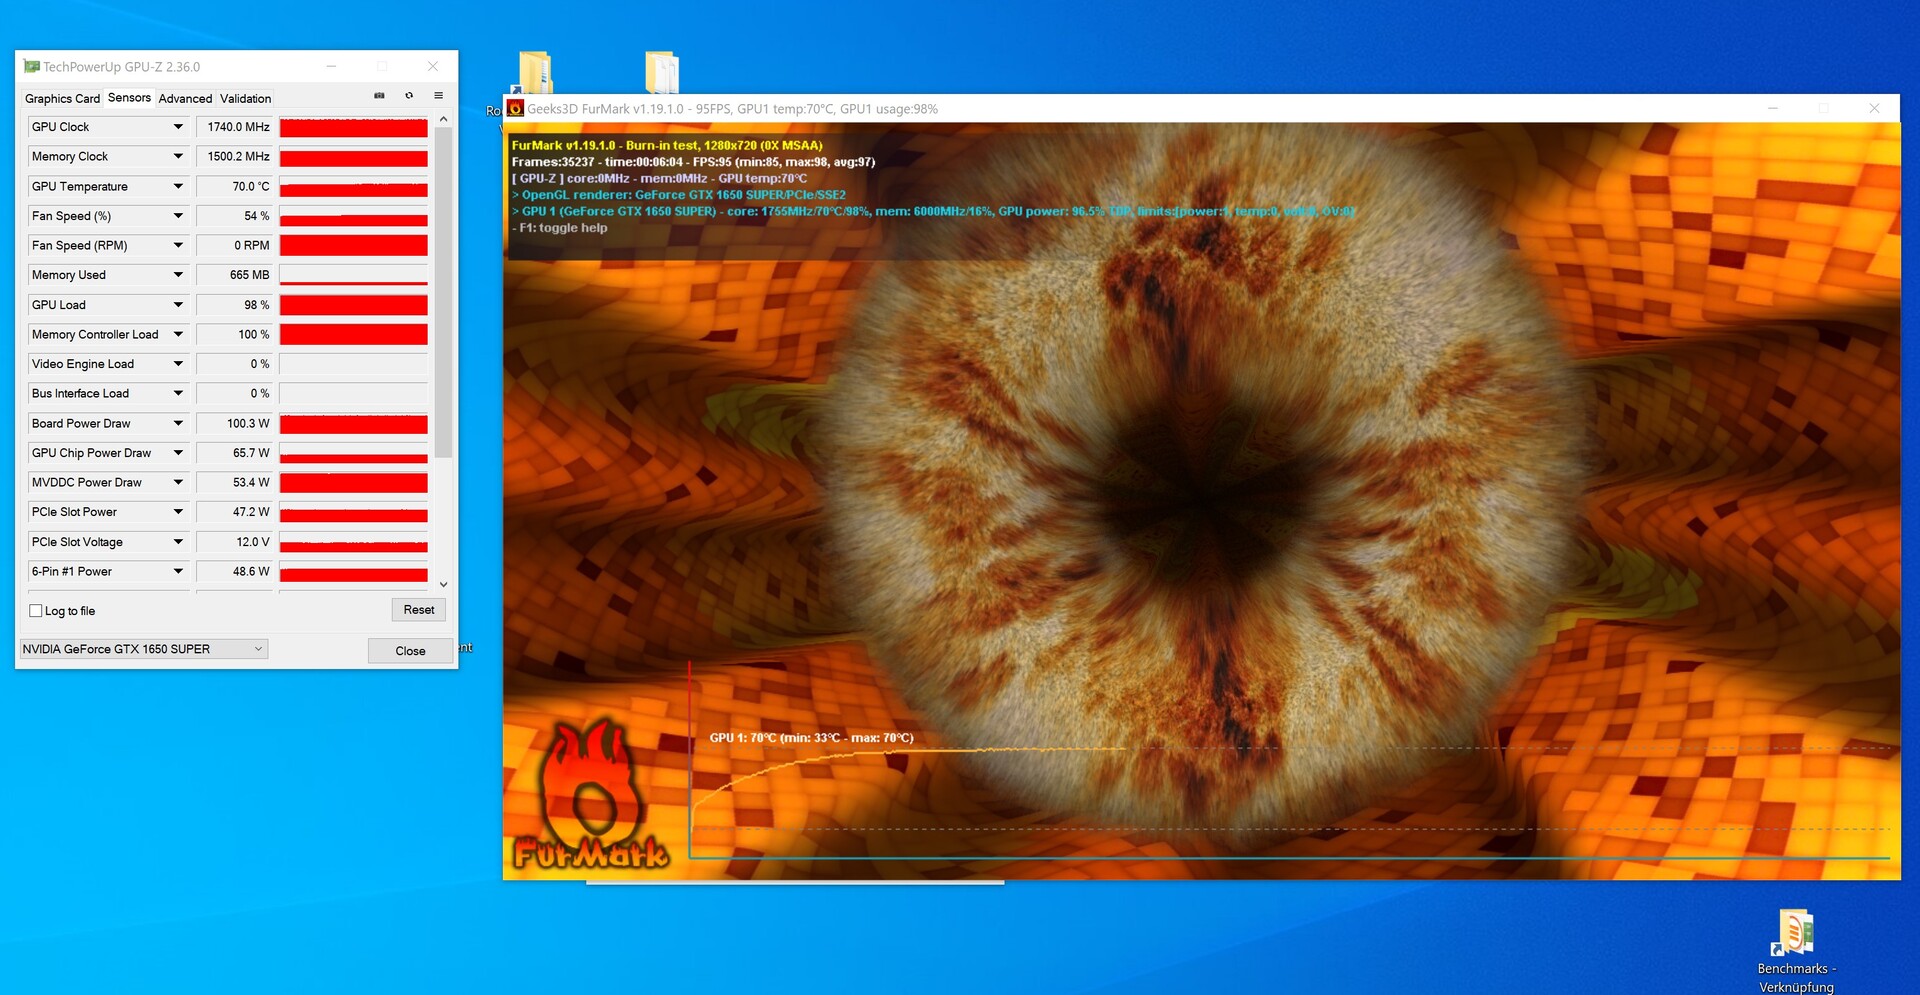
Task: Click the FurMark GPU 1 temperature graph label
Action: click(x=811, y=738)
